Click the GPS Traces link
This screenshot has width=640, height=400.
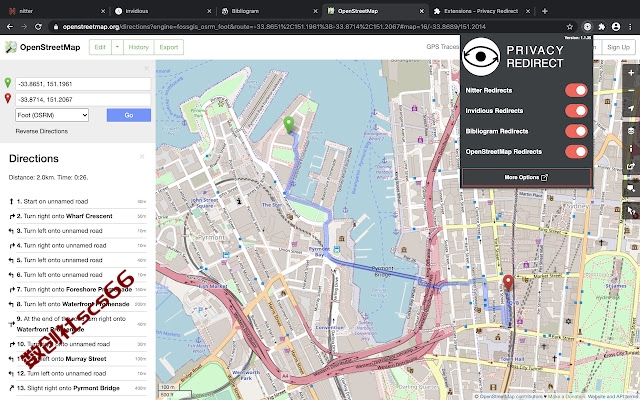coord(442,47)
